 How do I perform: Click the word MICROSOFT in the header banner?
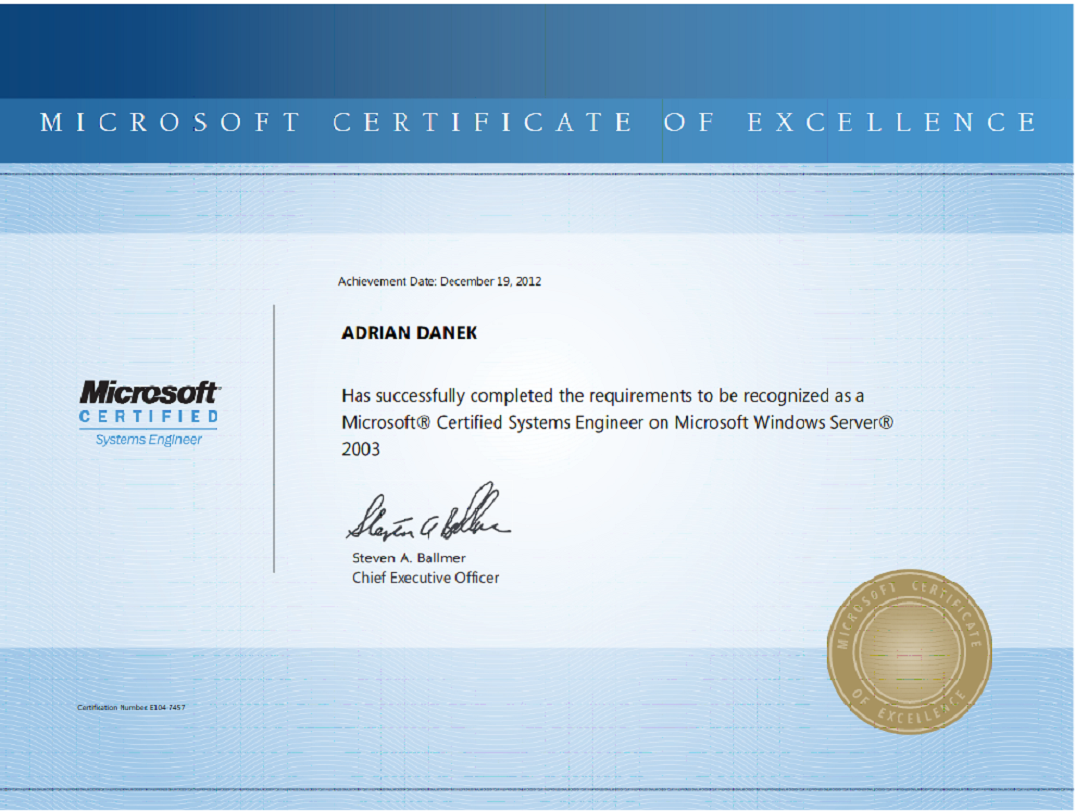point(170,123)
